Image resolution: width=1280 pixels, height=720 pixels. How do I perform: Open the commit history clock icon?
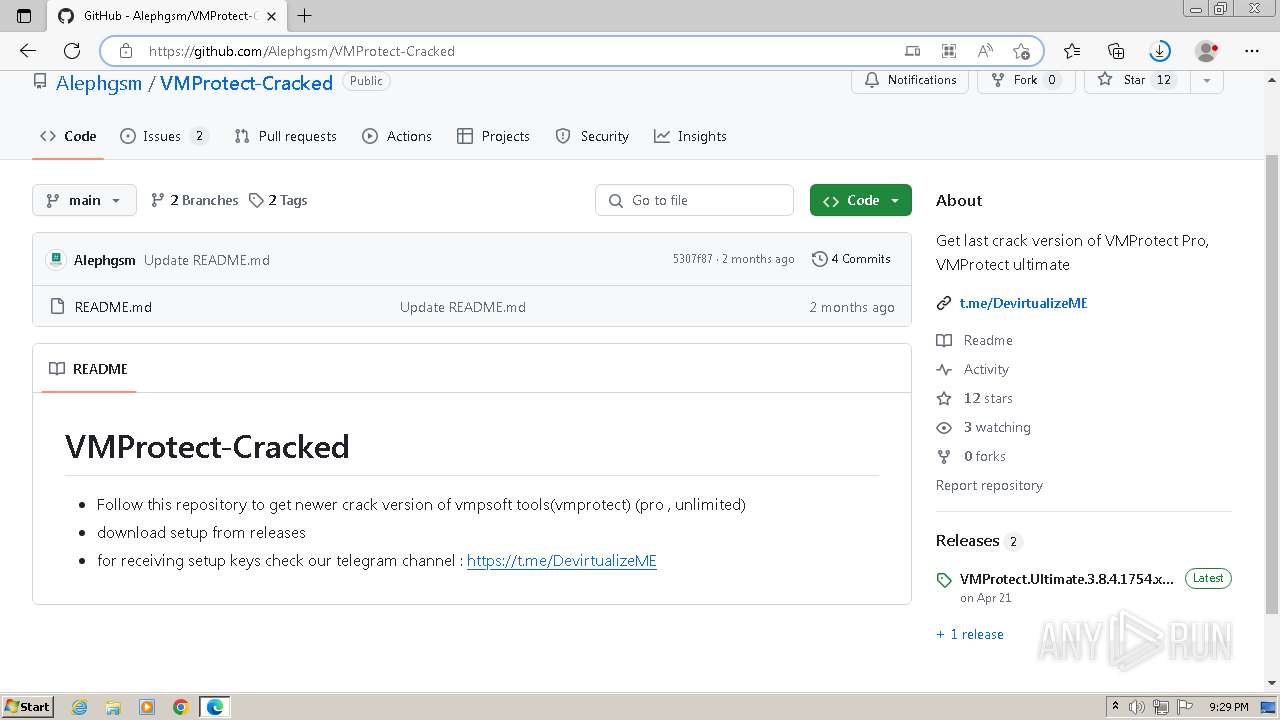pyautogui.click(x=820, y=259)
